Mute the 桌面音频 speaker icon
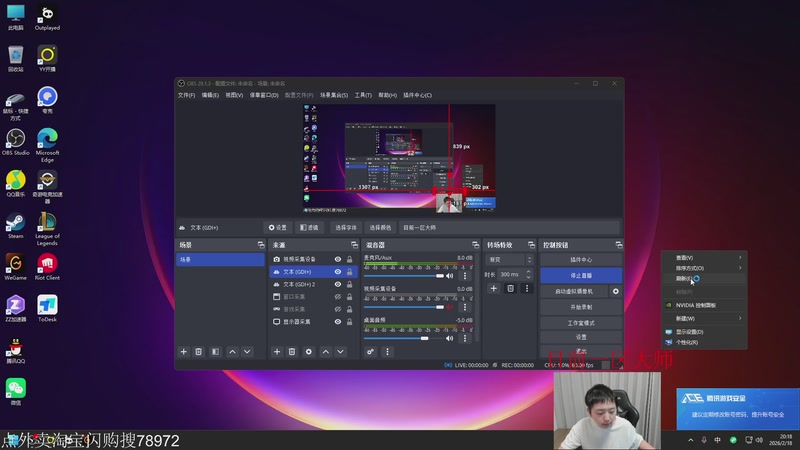 [449, 338]
